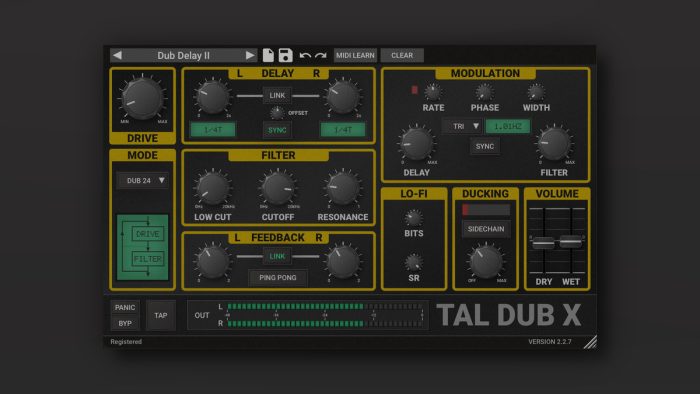Click the modulation DELAY amount knob
The image size is (700, 394).
pyautogui.click(x=417, y=144)
